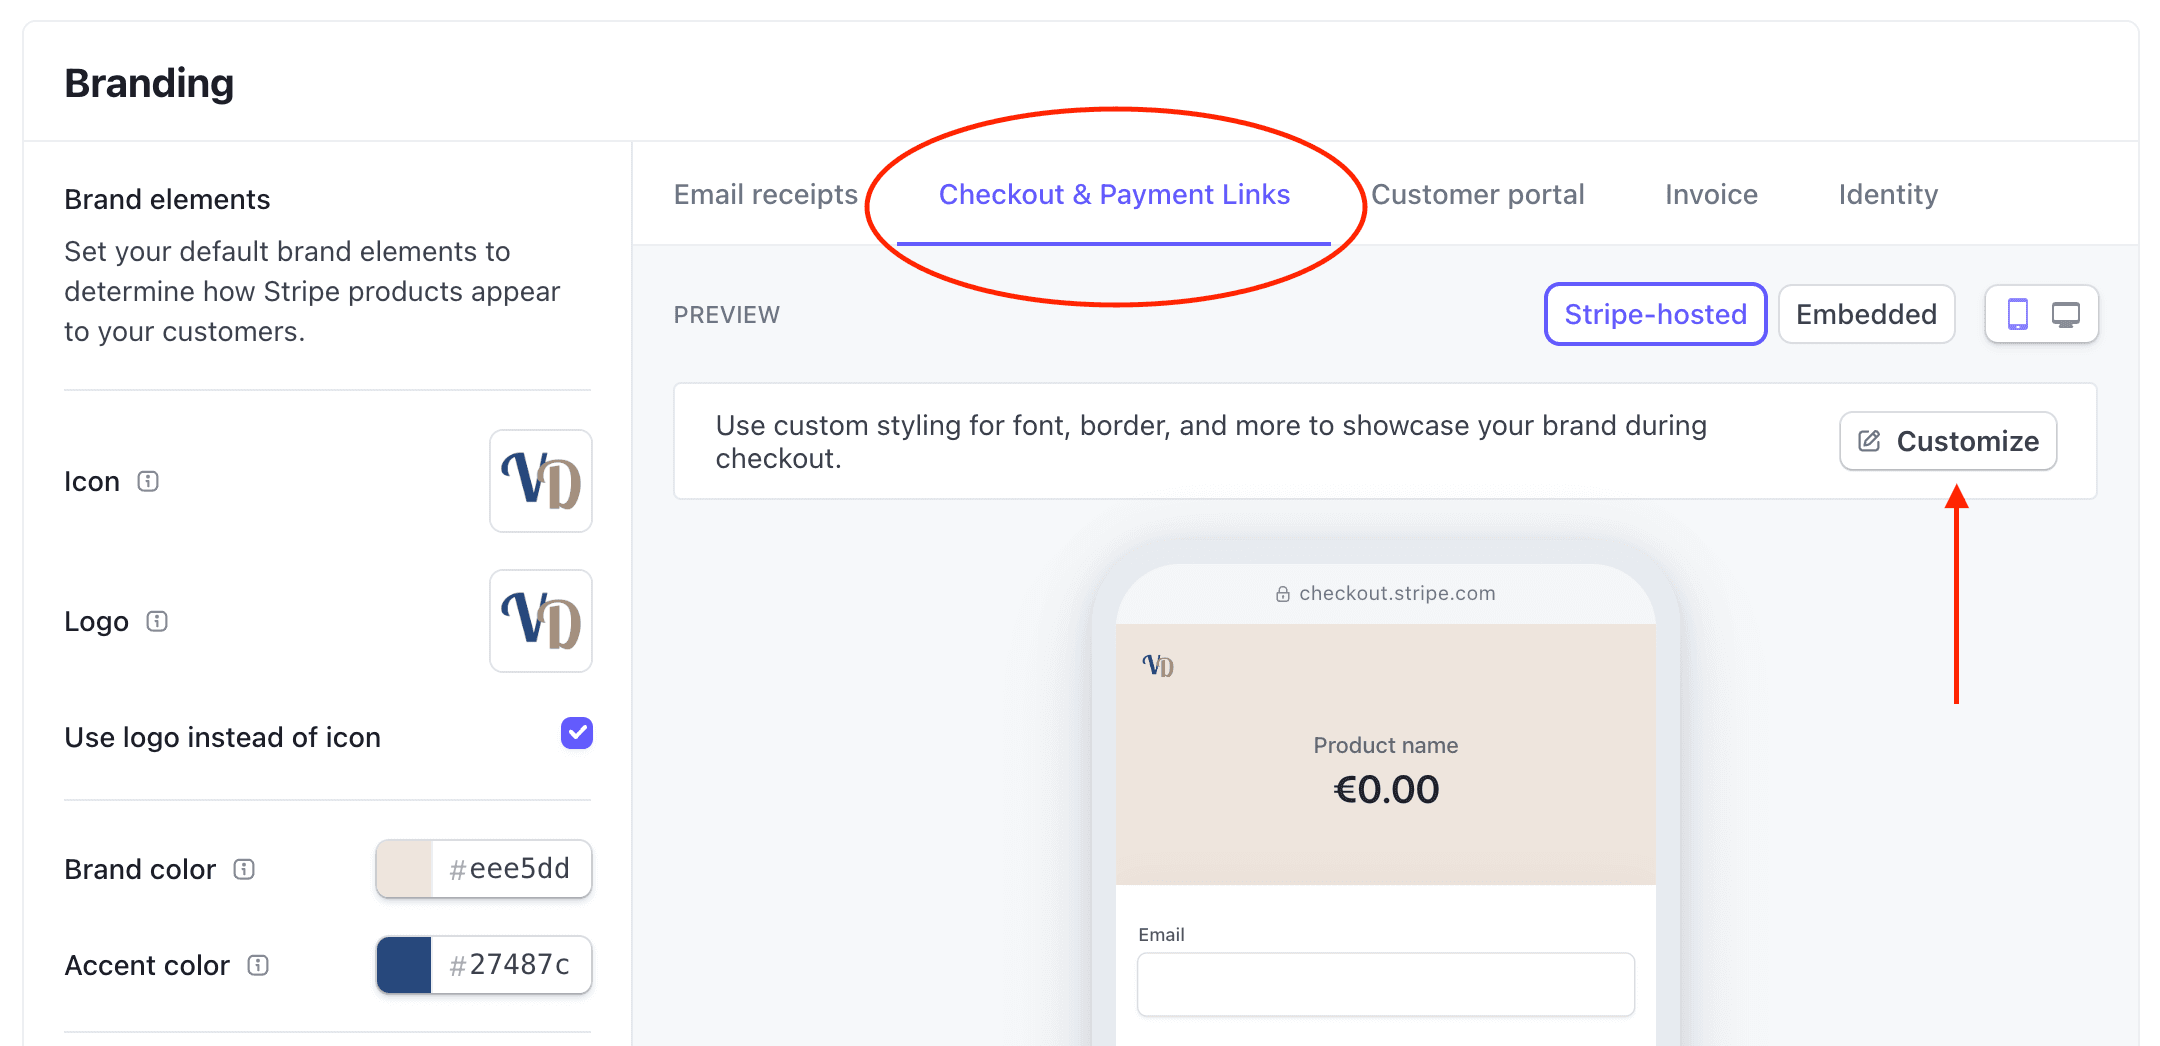Image resolution: width=2160 pixels, height=1046 pixels.
Task: Click the info icon beside Brand color
Action: pyautogui.click(x=245, y=869)
